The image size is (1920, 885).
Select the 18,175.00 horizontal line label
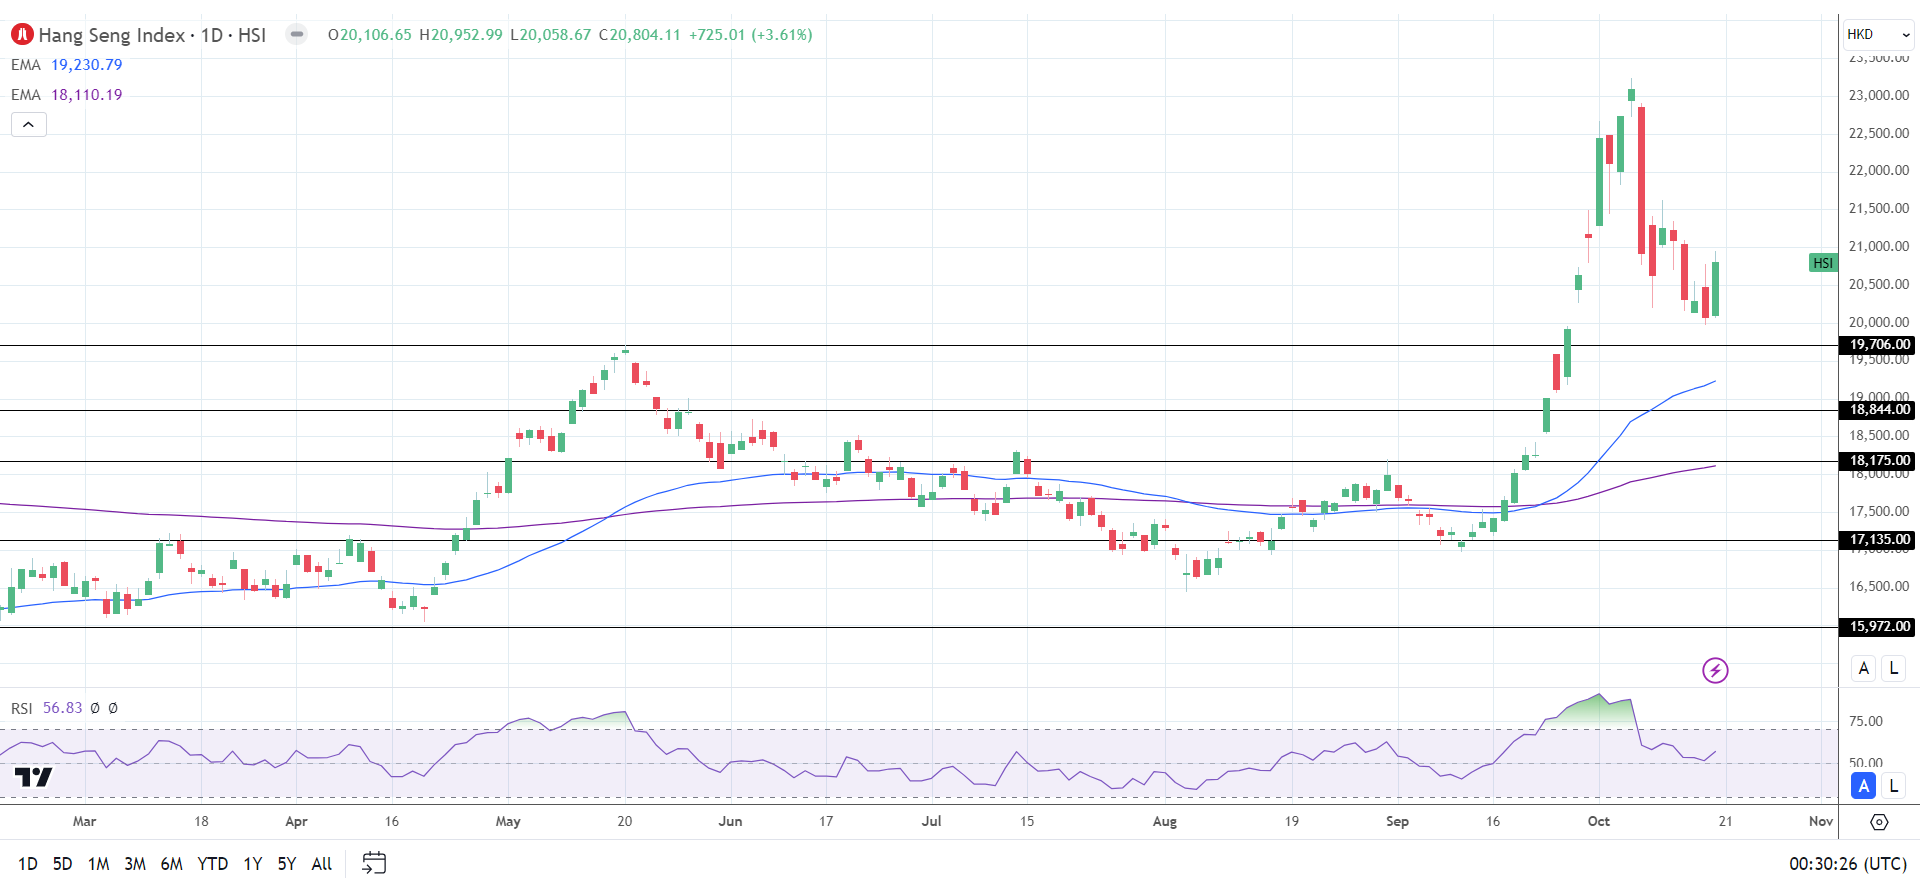point(1879,461)
